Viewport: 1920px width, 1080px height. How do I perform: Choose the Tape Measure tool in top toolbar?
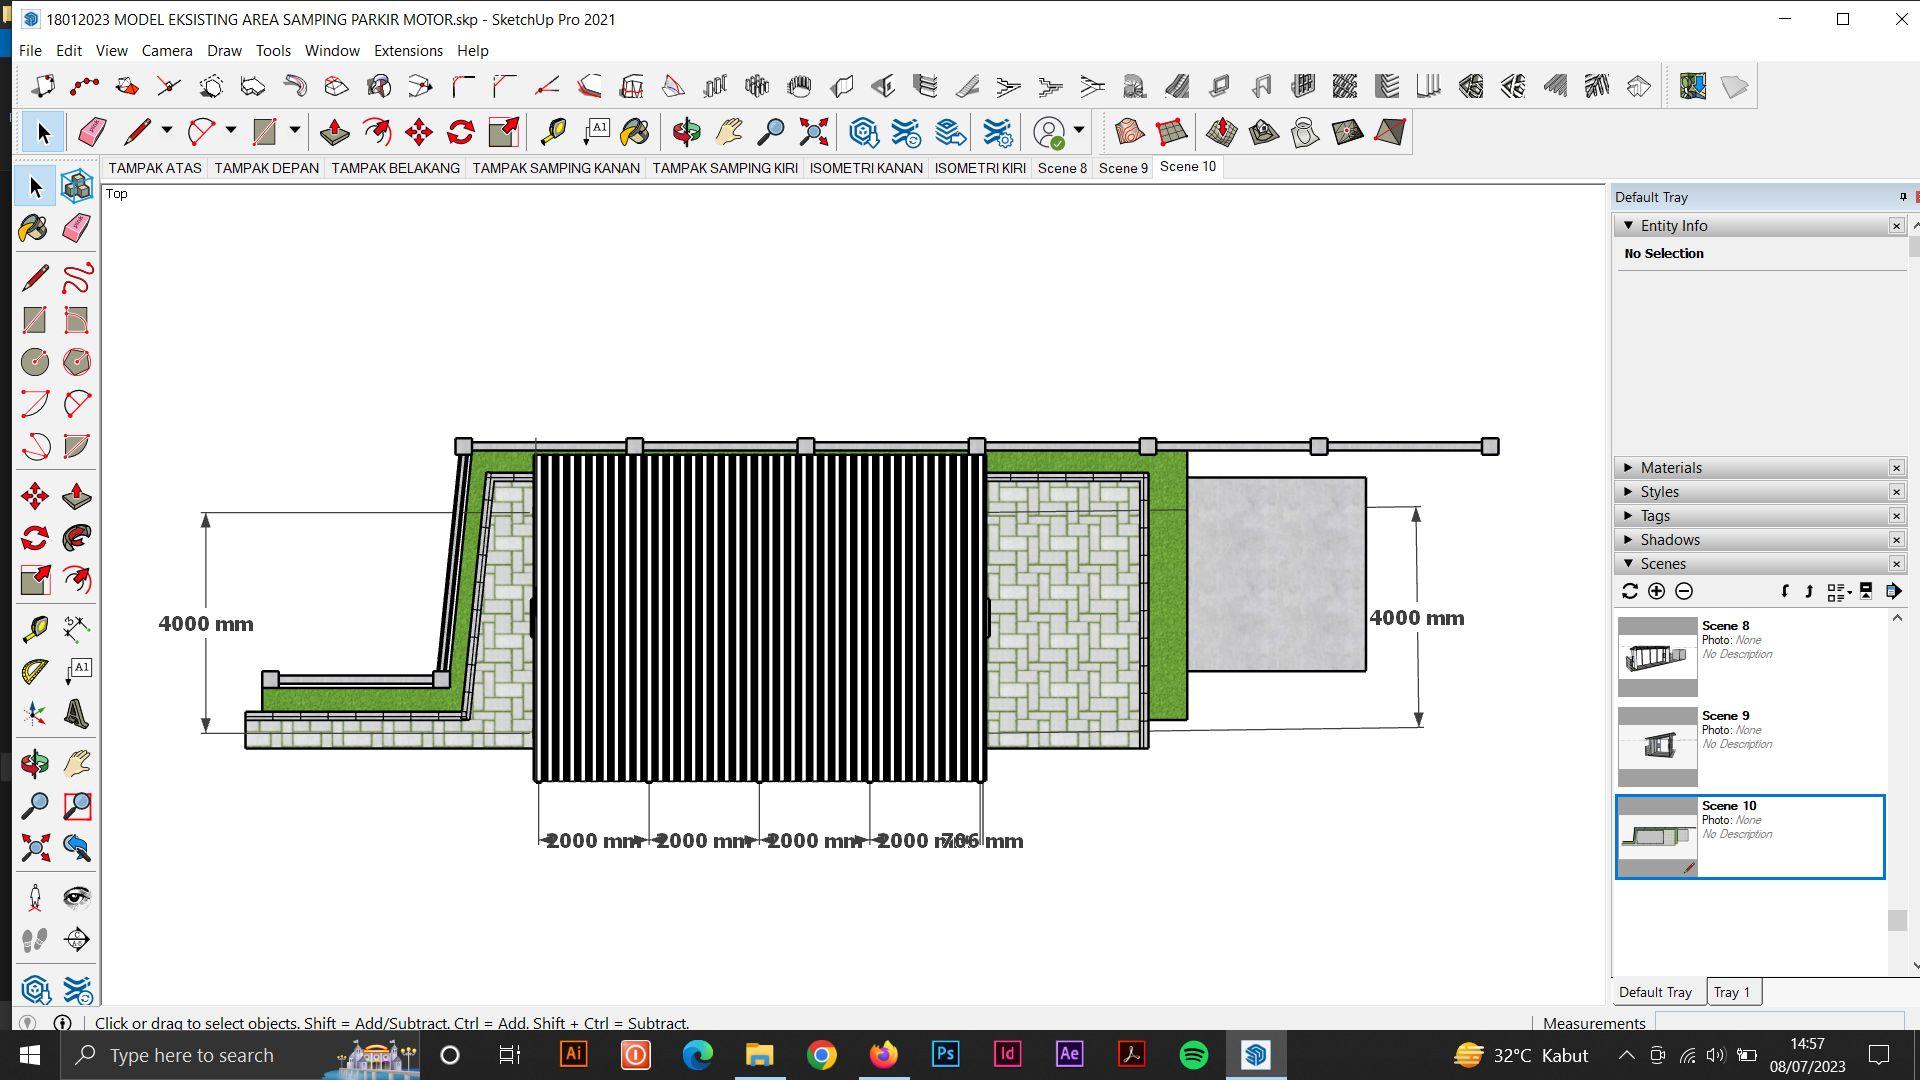(x=553, y=132)
